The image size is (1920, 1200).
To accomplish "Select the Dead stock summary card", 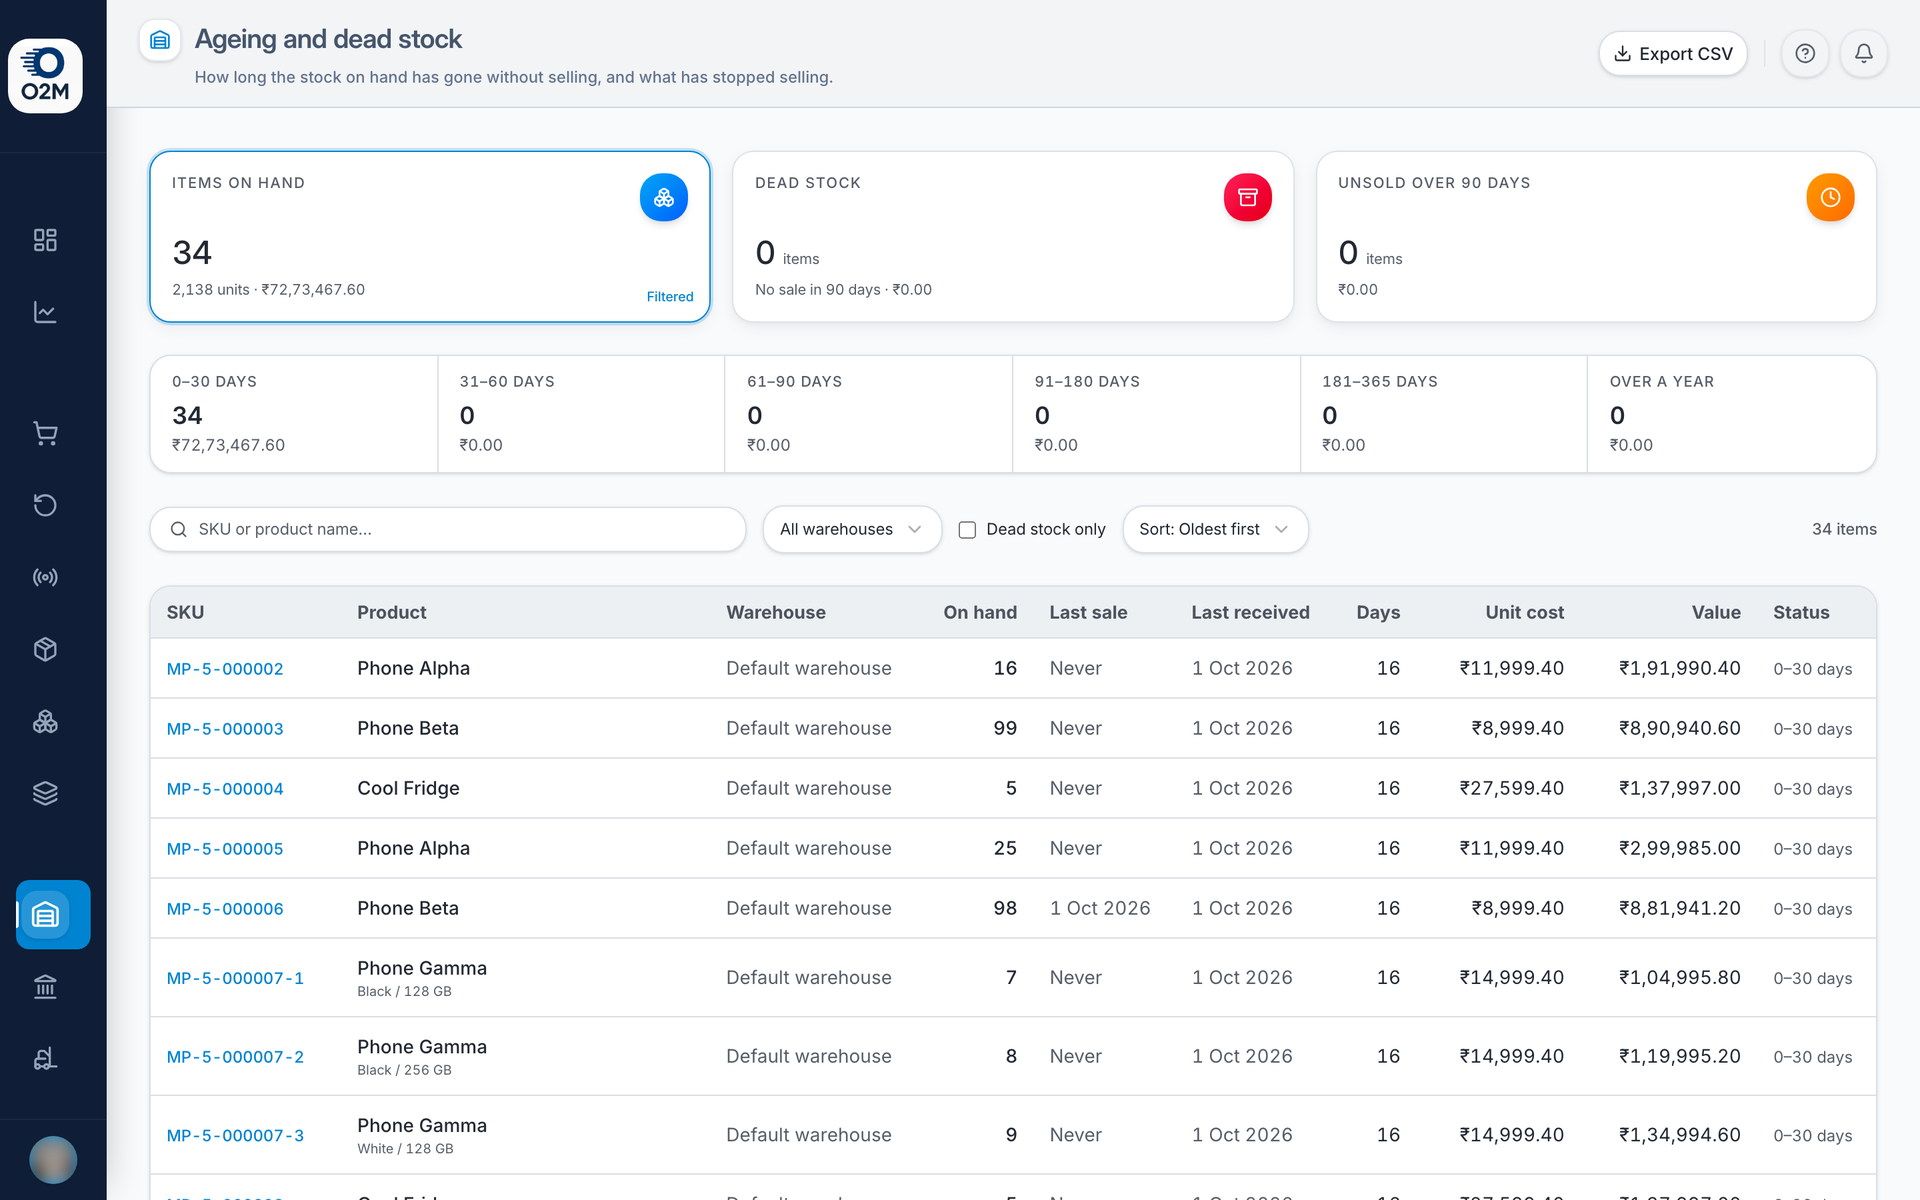I will pyautogui.click(x=1013, y=237).
